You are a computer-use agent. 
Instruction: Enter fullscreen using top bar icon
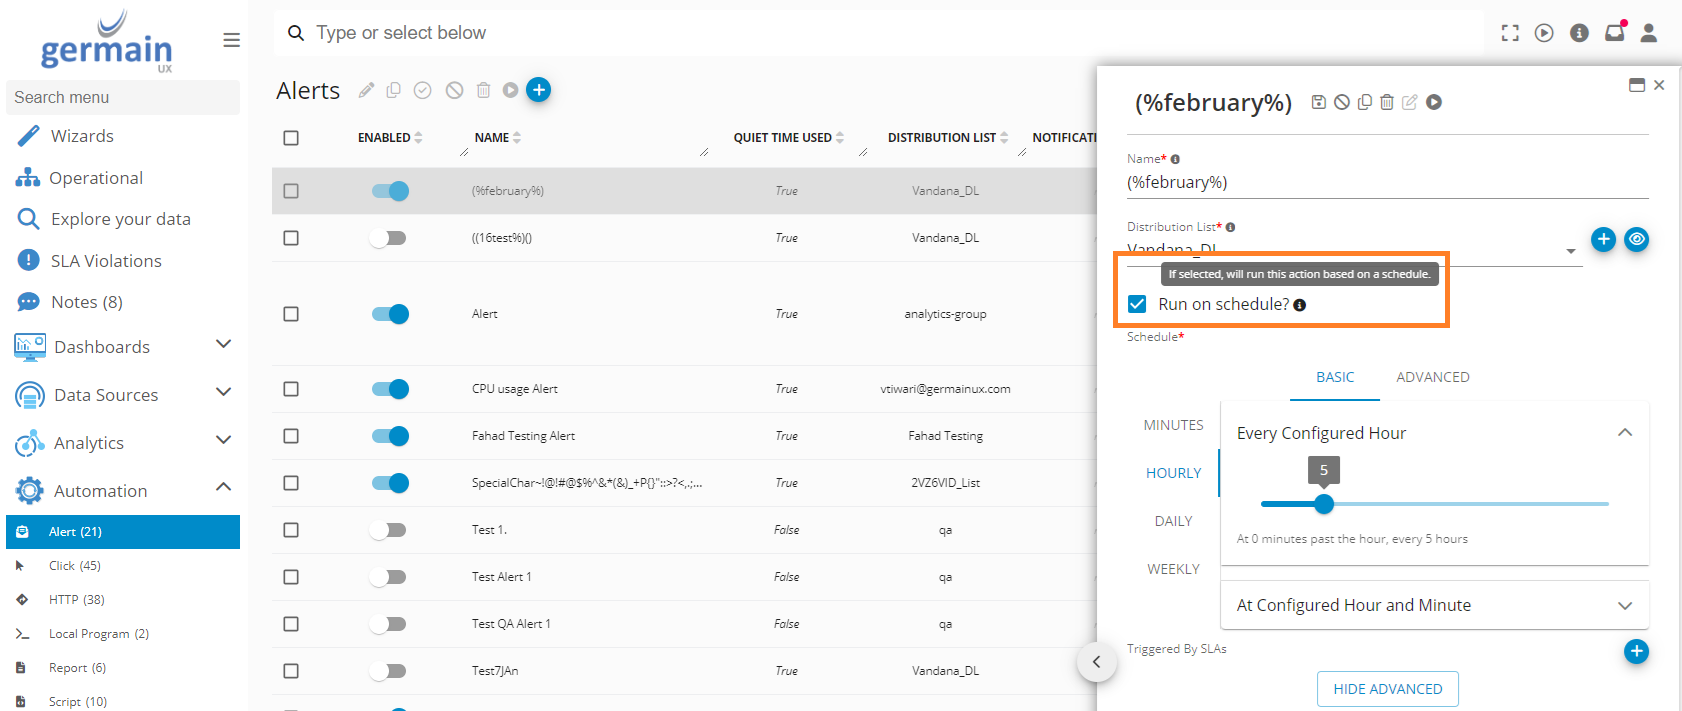coord(1510,33)
